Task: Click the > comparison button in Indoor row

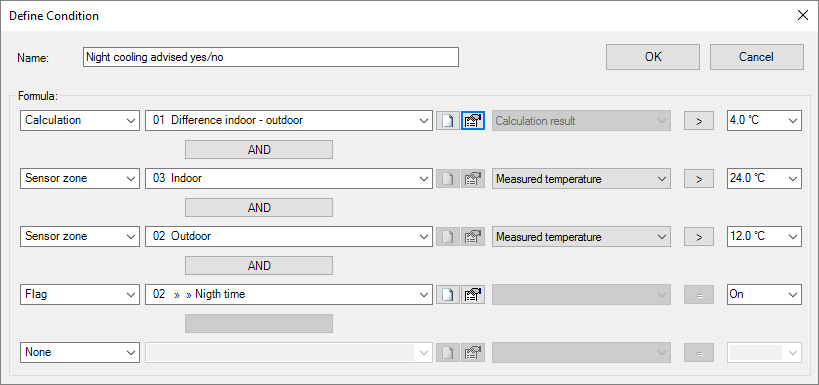Action: (x=699, y=179)
